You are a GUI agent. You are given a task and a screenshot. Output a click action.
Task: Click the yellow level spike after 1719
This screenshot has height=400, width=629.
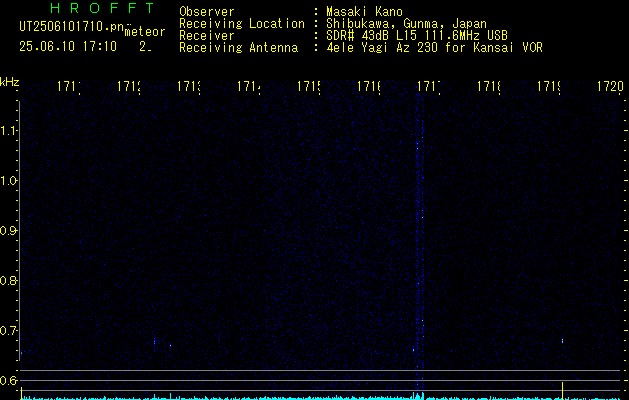(x=562, y=390)
